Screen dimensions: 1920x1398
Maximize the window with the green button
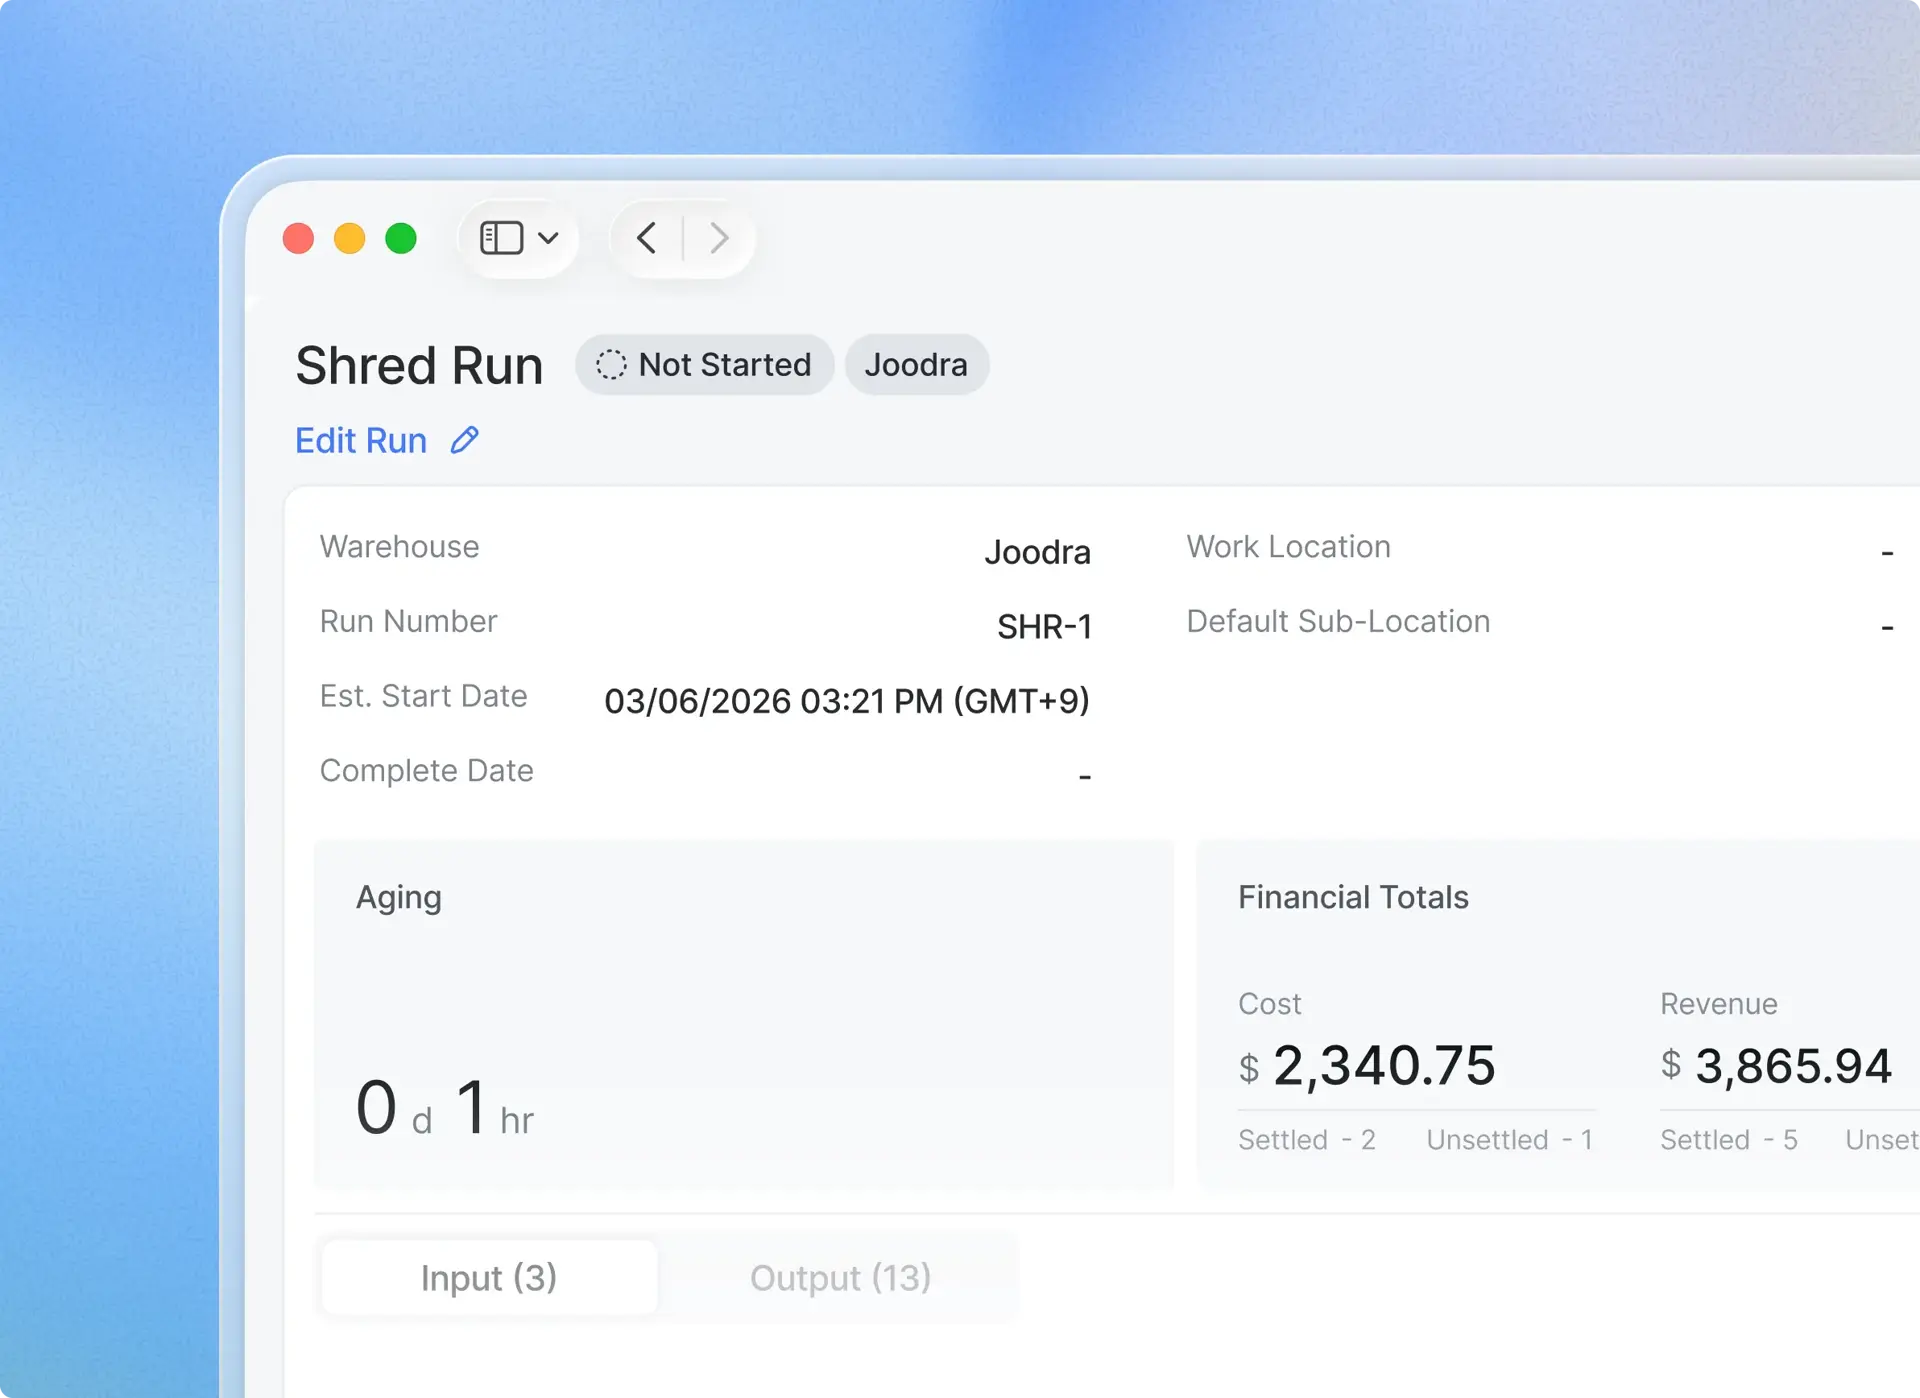[x=401, y=238]
